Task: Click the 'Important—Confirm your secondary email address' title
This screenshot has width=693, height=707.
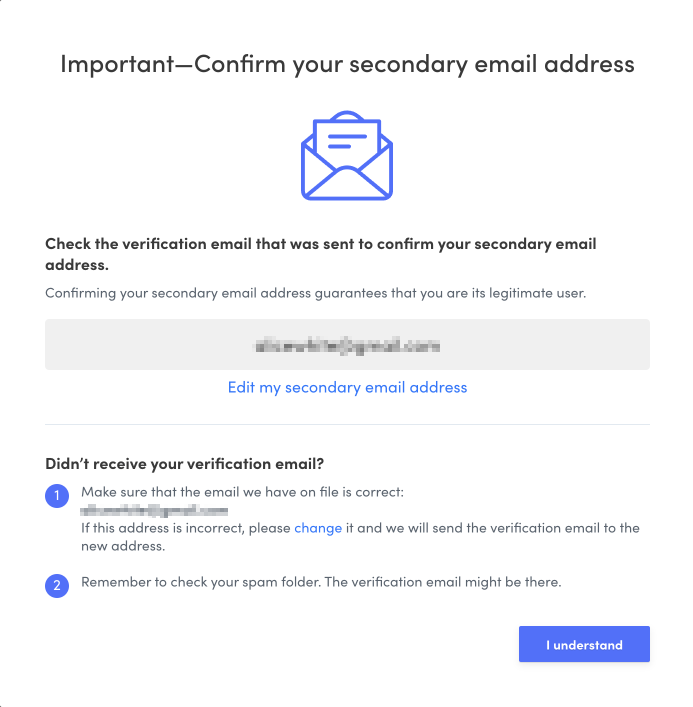Action: 347,64
